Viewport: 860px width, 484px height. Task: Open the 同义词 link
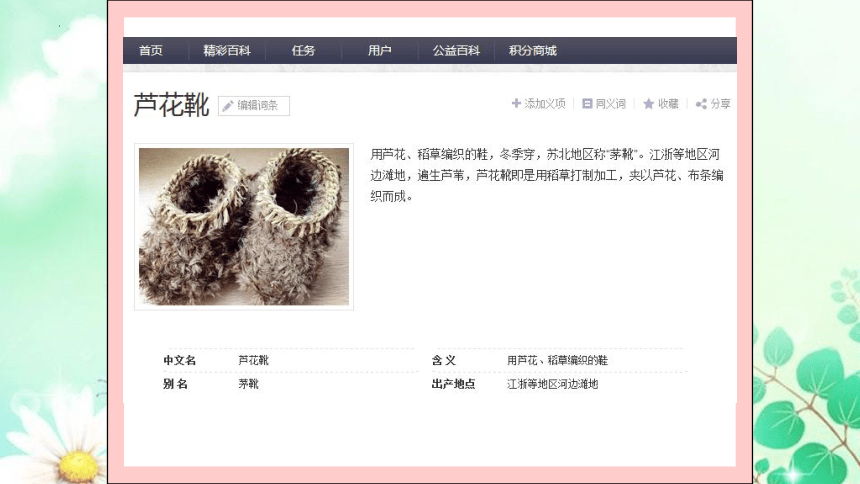coord(610,104)
